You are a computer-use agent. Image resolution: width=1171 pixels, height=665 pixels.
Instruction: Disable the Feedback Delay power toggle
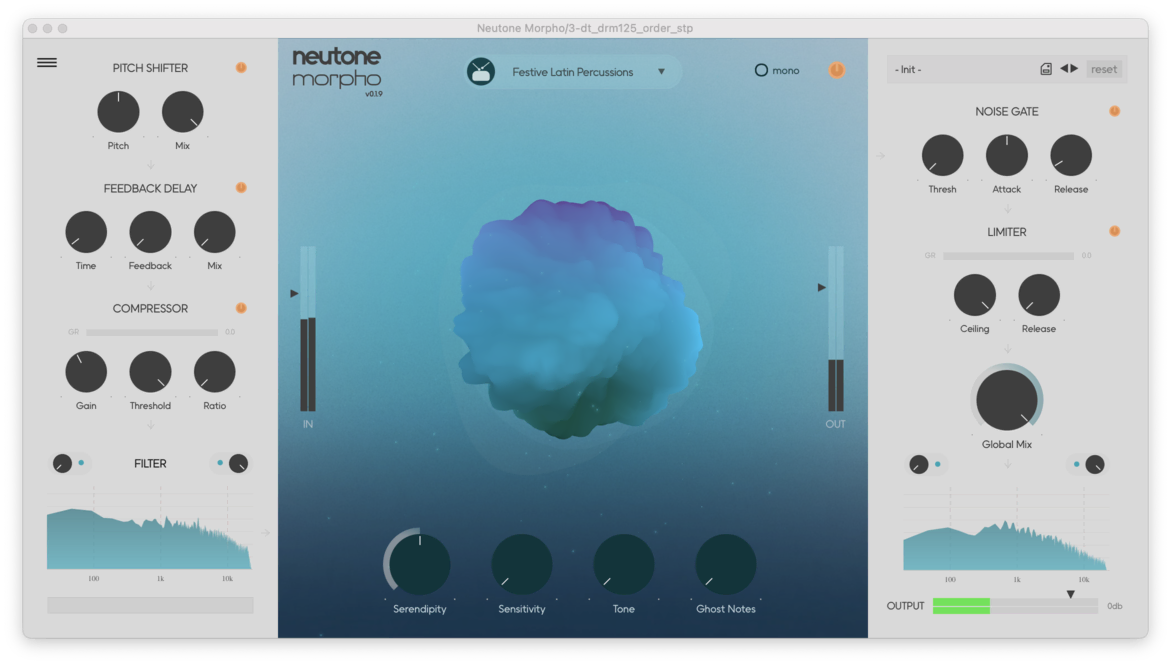point(241,188)
